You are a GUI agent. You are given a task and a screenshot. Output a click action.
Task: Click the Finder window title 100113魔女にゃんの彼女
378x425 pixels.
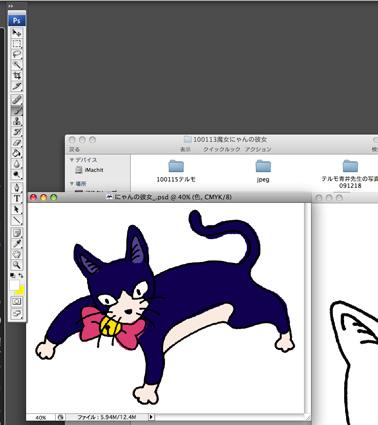[230, 140]
